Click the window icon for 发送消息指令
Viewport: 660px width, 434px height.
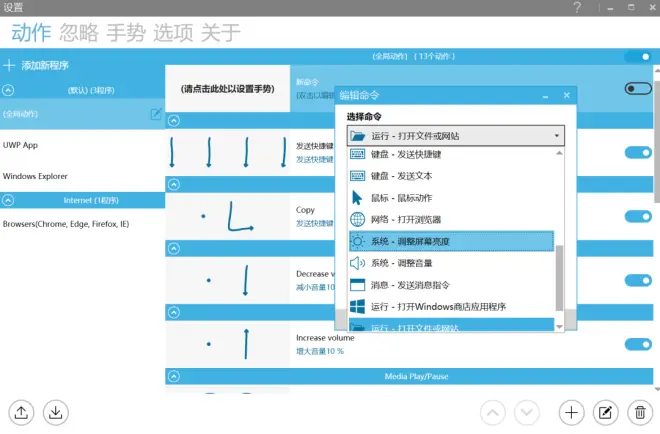(x=357, y=285)
